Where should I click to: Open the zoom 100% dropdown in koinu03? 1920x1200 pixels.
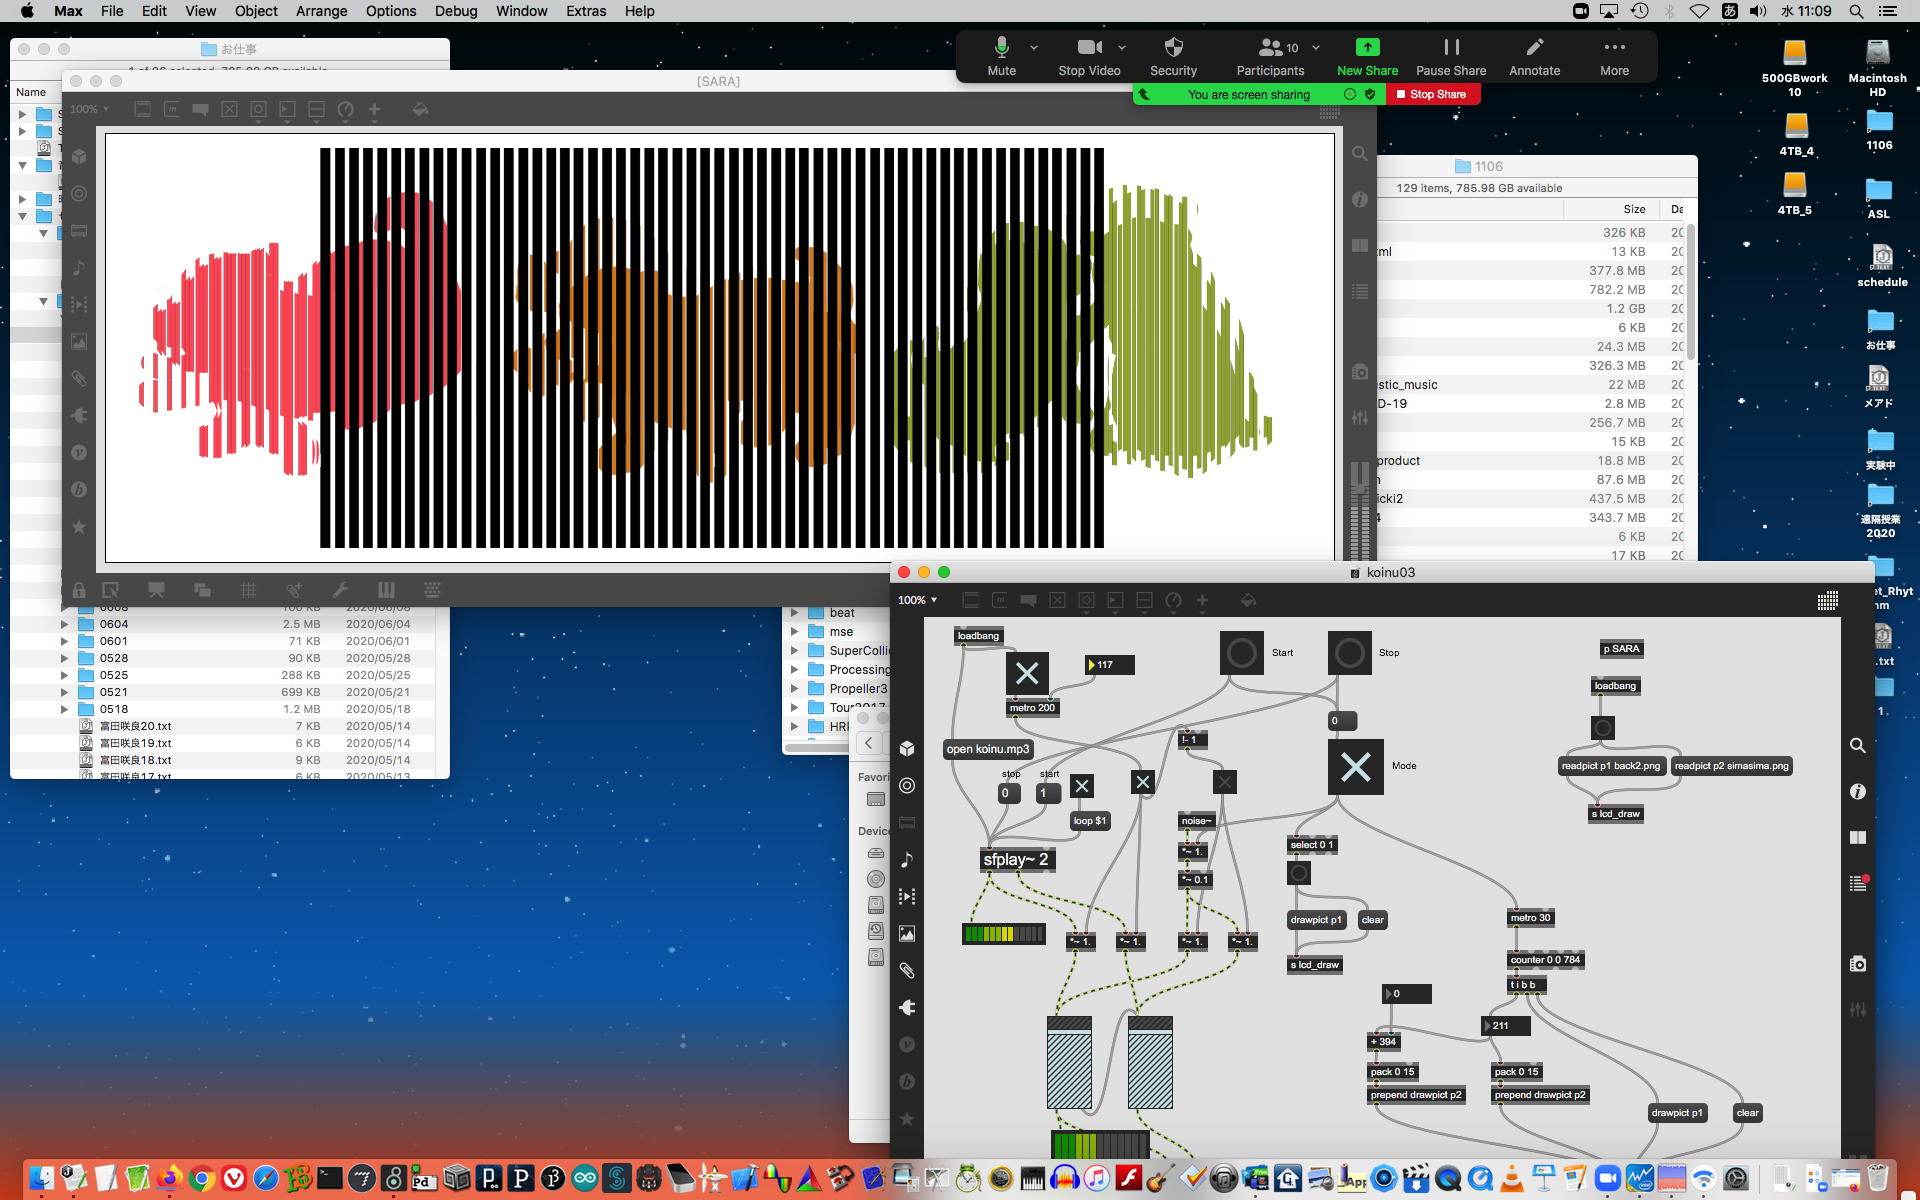click(917, 600)
